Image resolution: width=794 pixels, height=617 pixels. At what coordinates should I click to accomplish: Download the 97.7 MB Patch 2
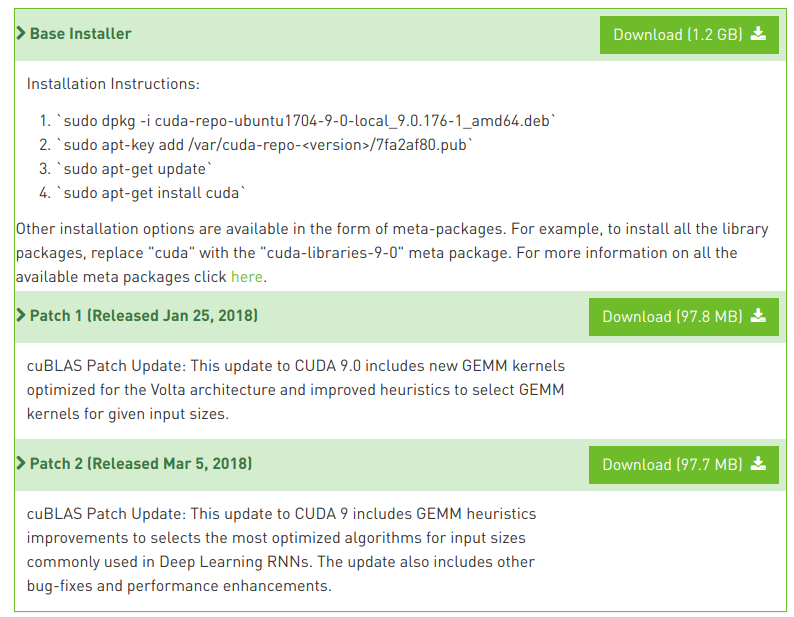[x=672, y=465]
